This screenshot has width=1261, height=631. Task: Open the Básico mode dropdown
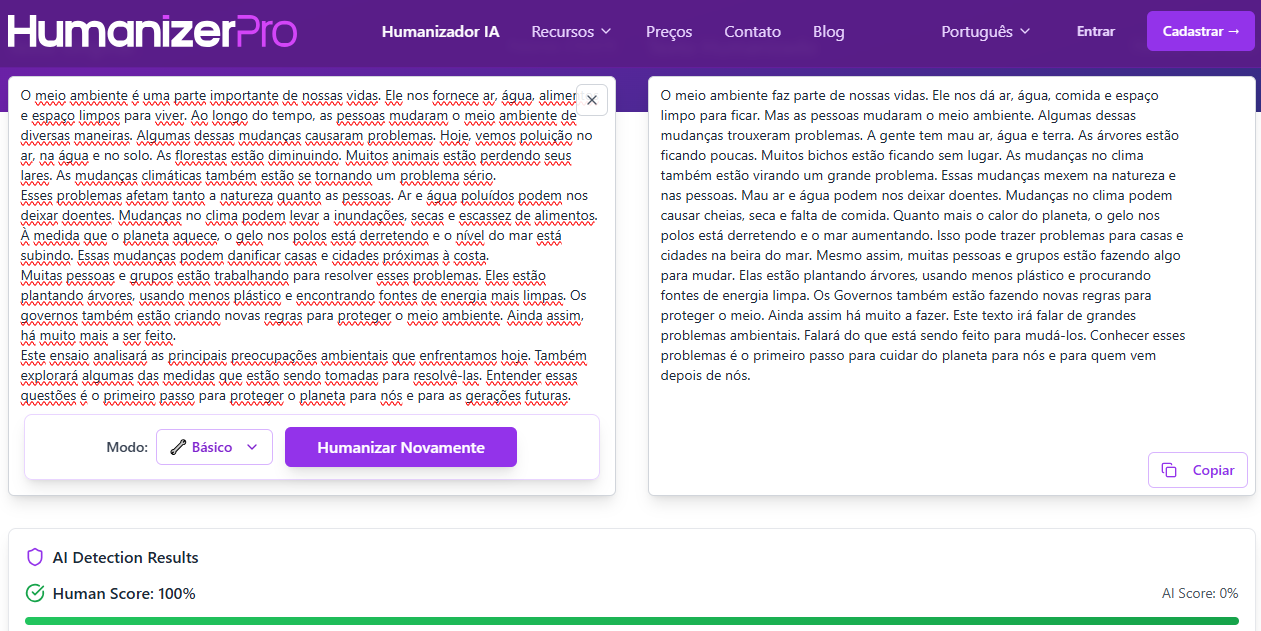pos(214,447)
